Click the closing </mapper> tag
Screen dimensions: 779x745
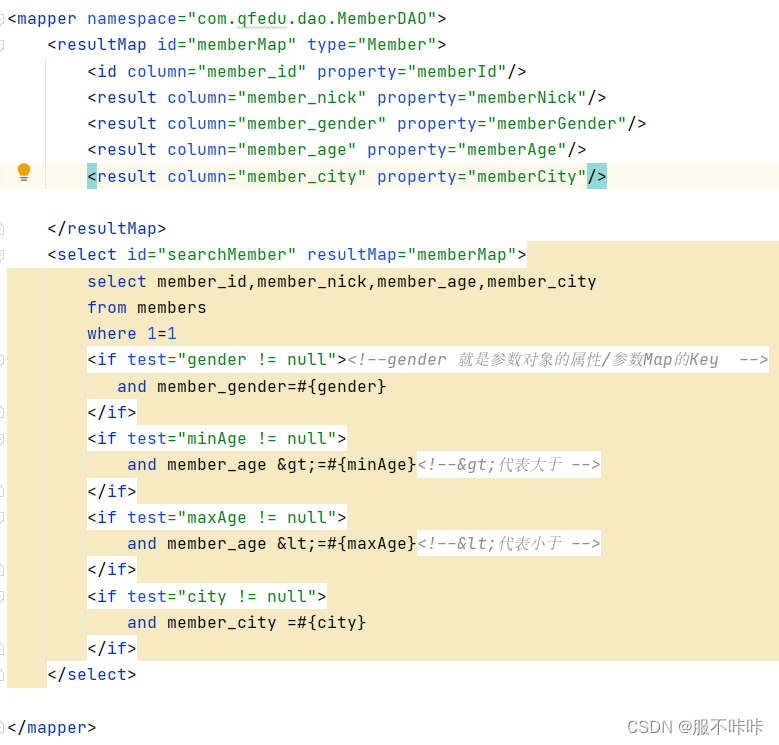[52, 728]
